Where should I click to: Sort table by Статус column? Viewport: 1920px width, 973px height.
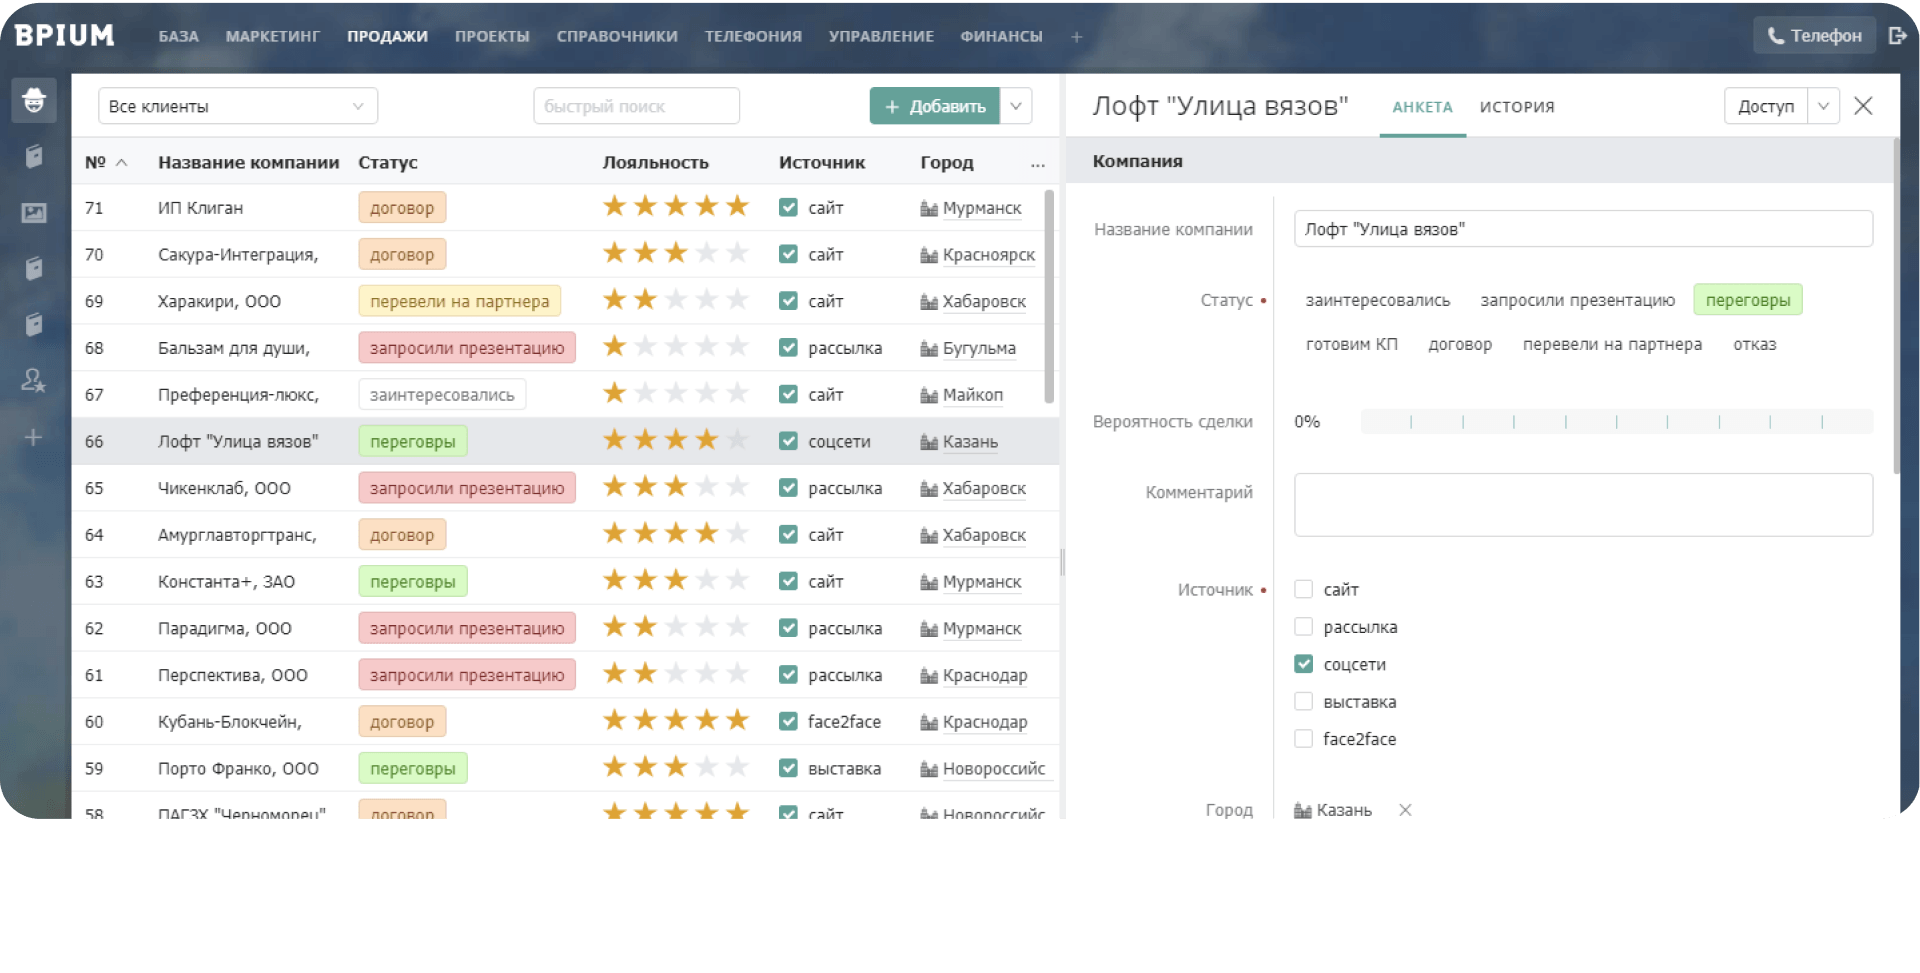388,162
